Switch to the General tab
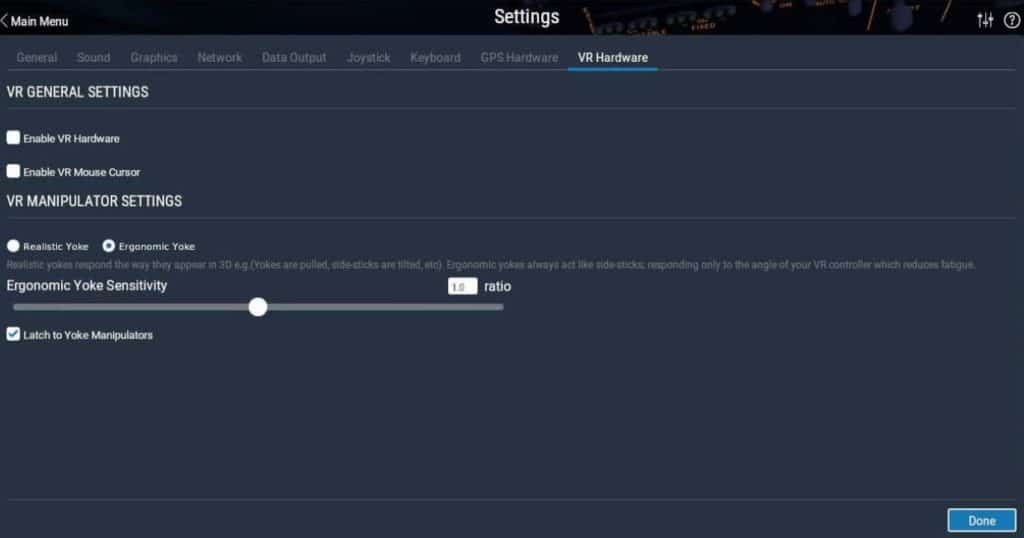This screenshot has height=538, width=1024. (x=37, y=57)
